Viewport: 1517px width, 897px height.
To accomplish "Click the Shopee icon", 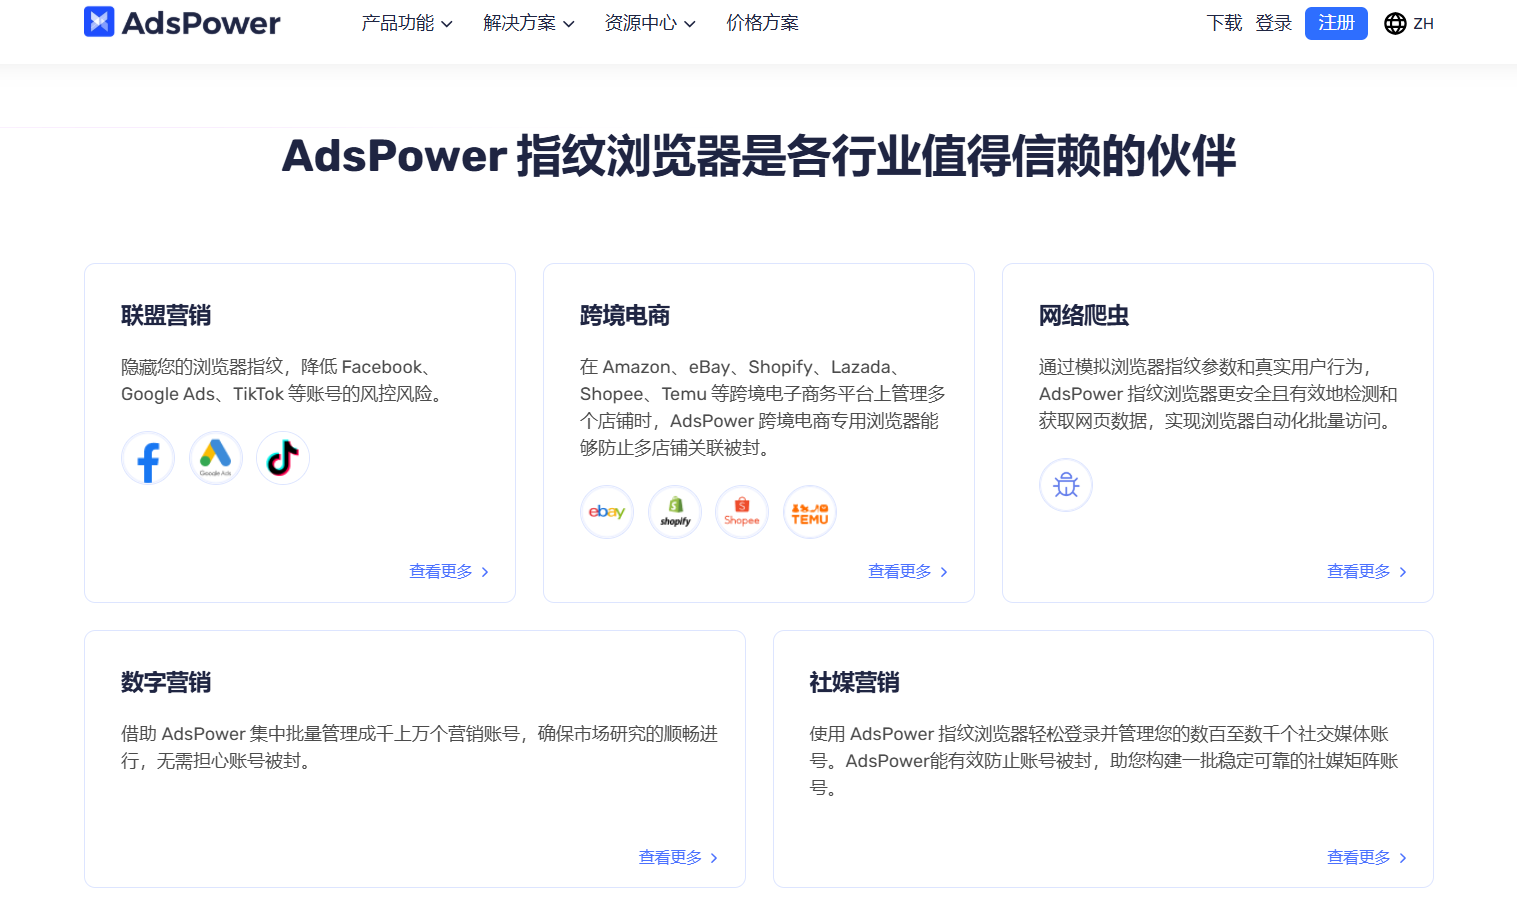I will pyautogui.click(x=742, y=512).
